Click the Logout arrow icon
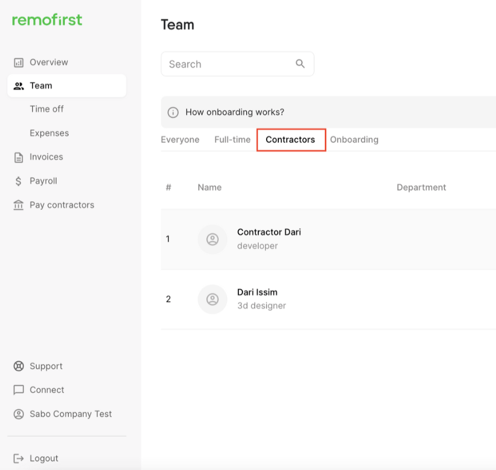The width and height of the screenshot is (496, 470). [18, 459]
